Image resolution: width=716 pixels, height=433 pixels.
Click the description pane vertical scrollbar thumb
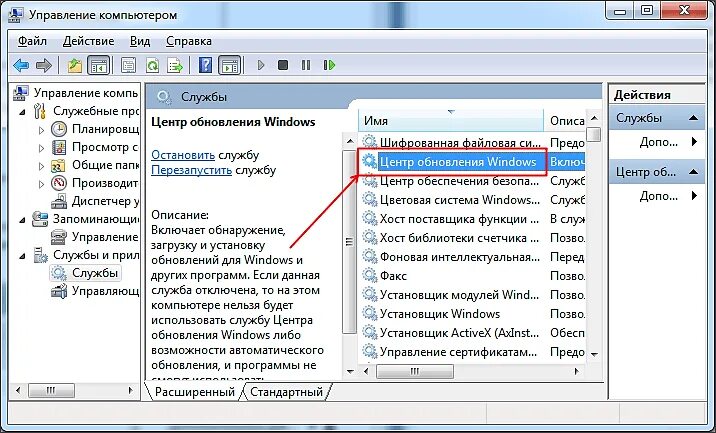pyautogui.click(x=349, y=241)
